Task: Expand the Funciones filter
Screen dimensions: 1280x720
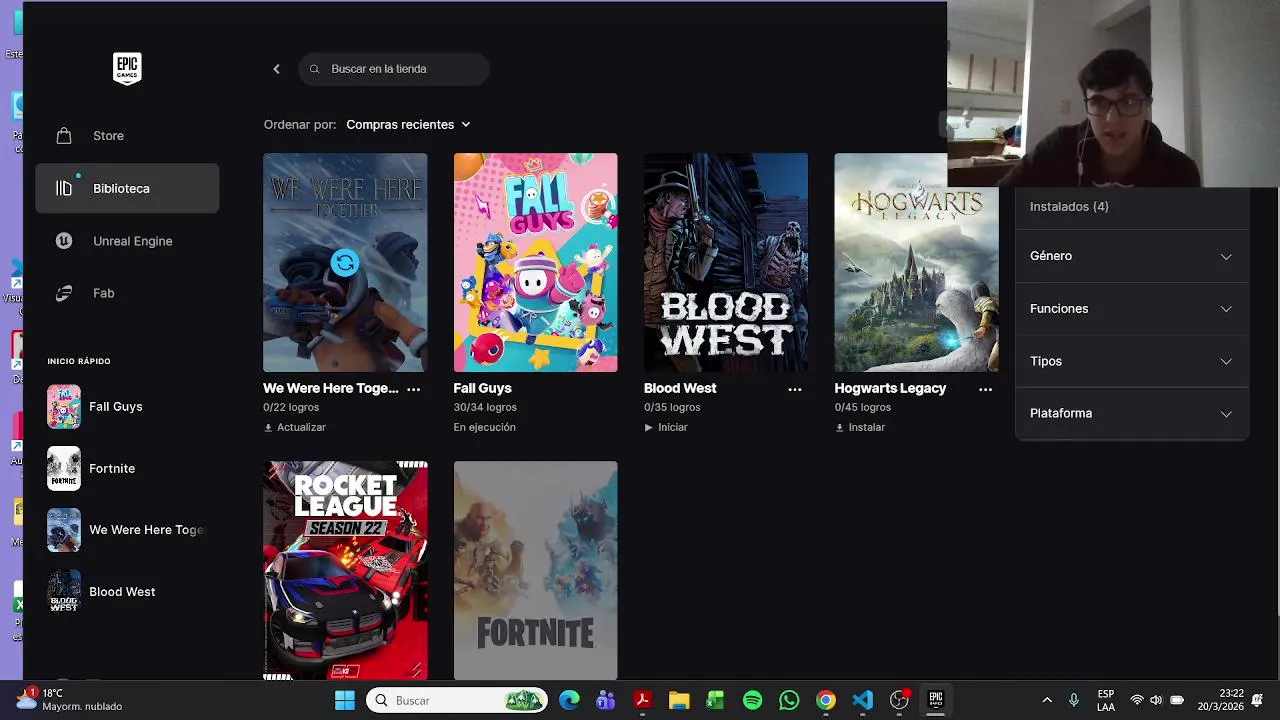Action: point(1131,309)
